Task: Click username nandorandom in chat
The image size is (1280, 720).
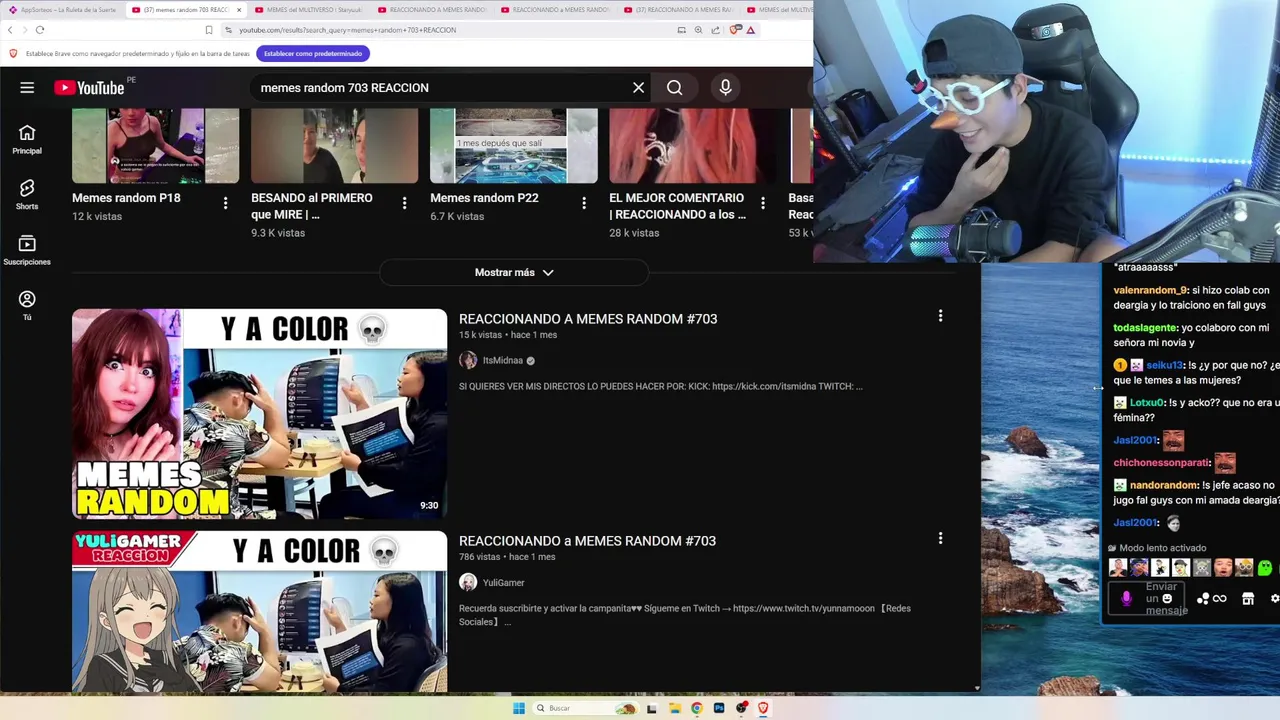Action: (x=1163, y=485)
